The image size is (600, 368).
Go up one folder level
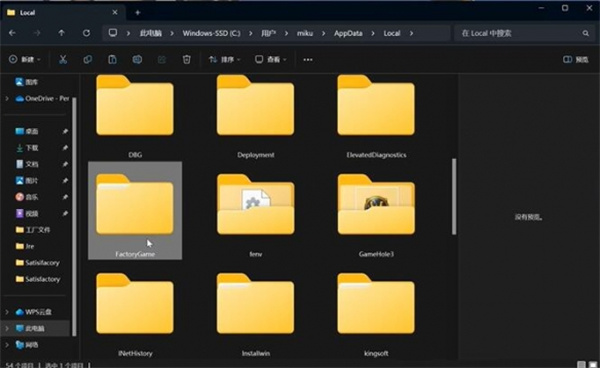(62, 33)
